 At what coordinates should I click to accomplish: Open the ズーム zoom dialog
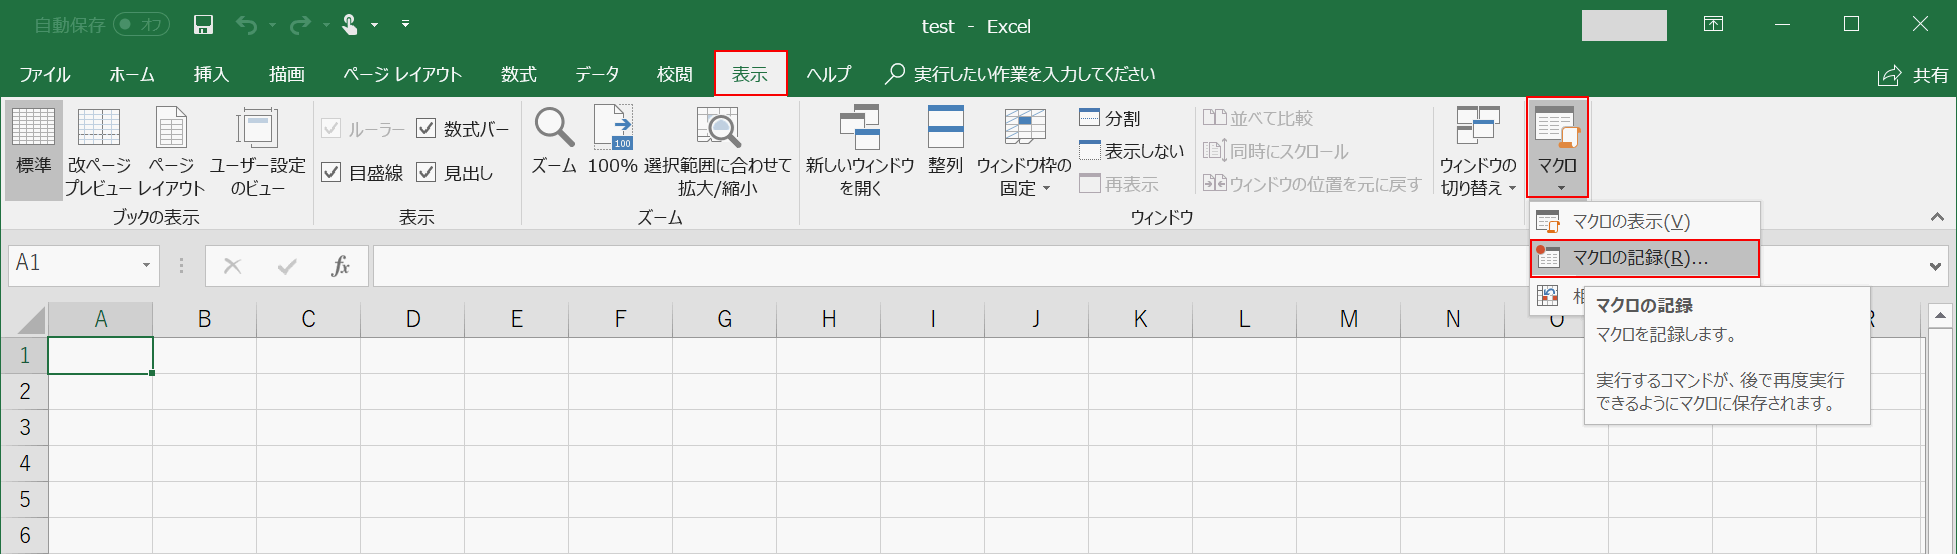click(x=553, y=141)
